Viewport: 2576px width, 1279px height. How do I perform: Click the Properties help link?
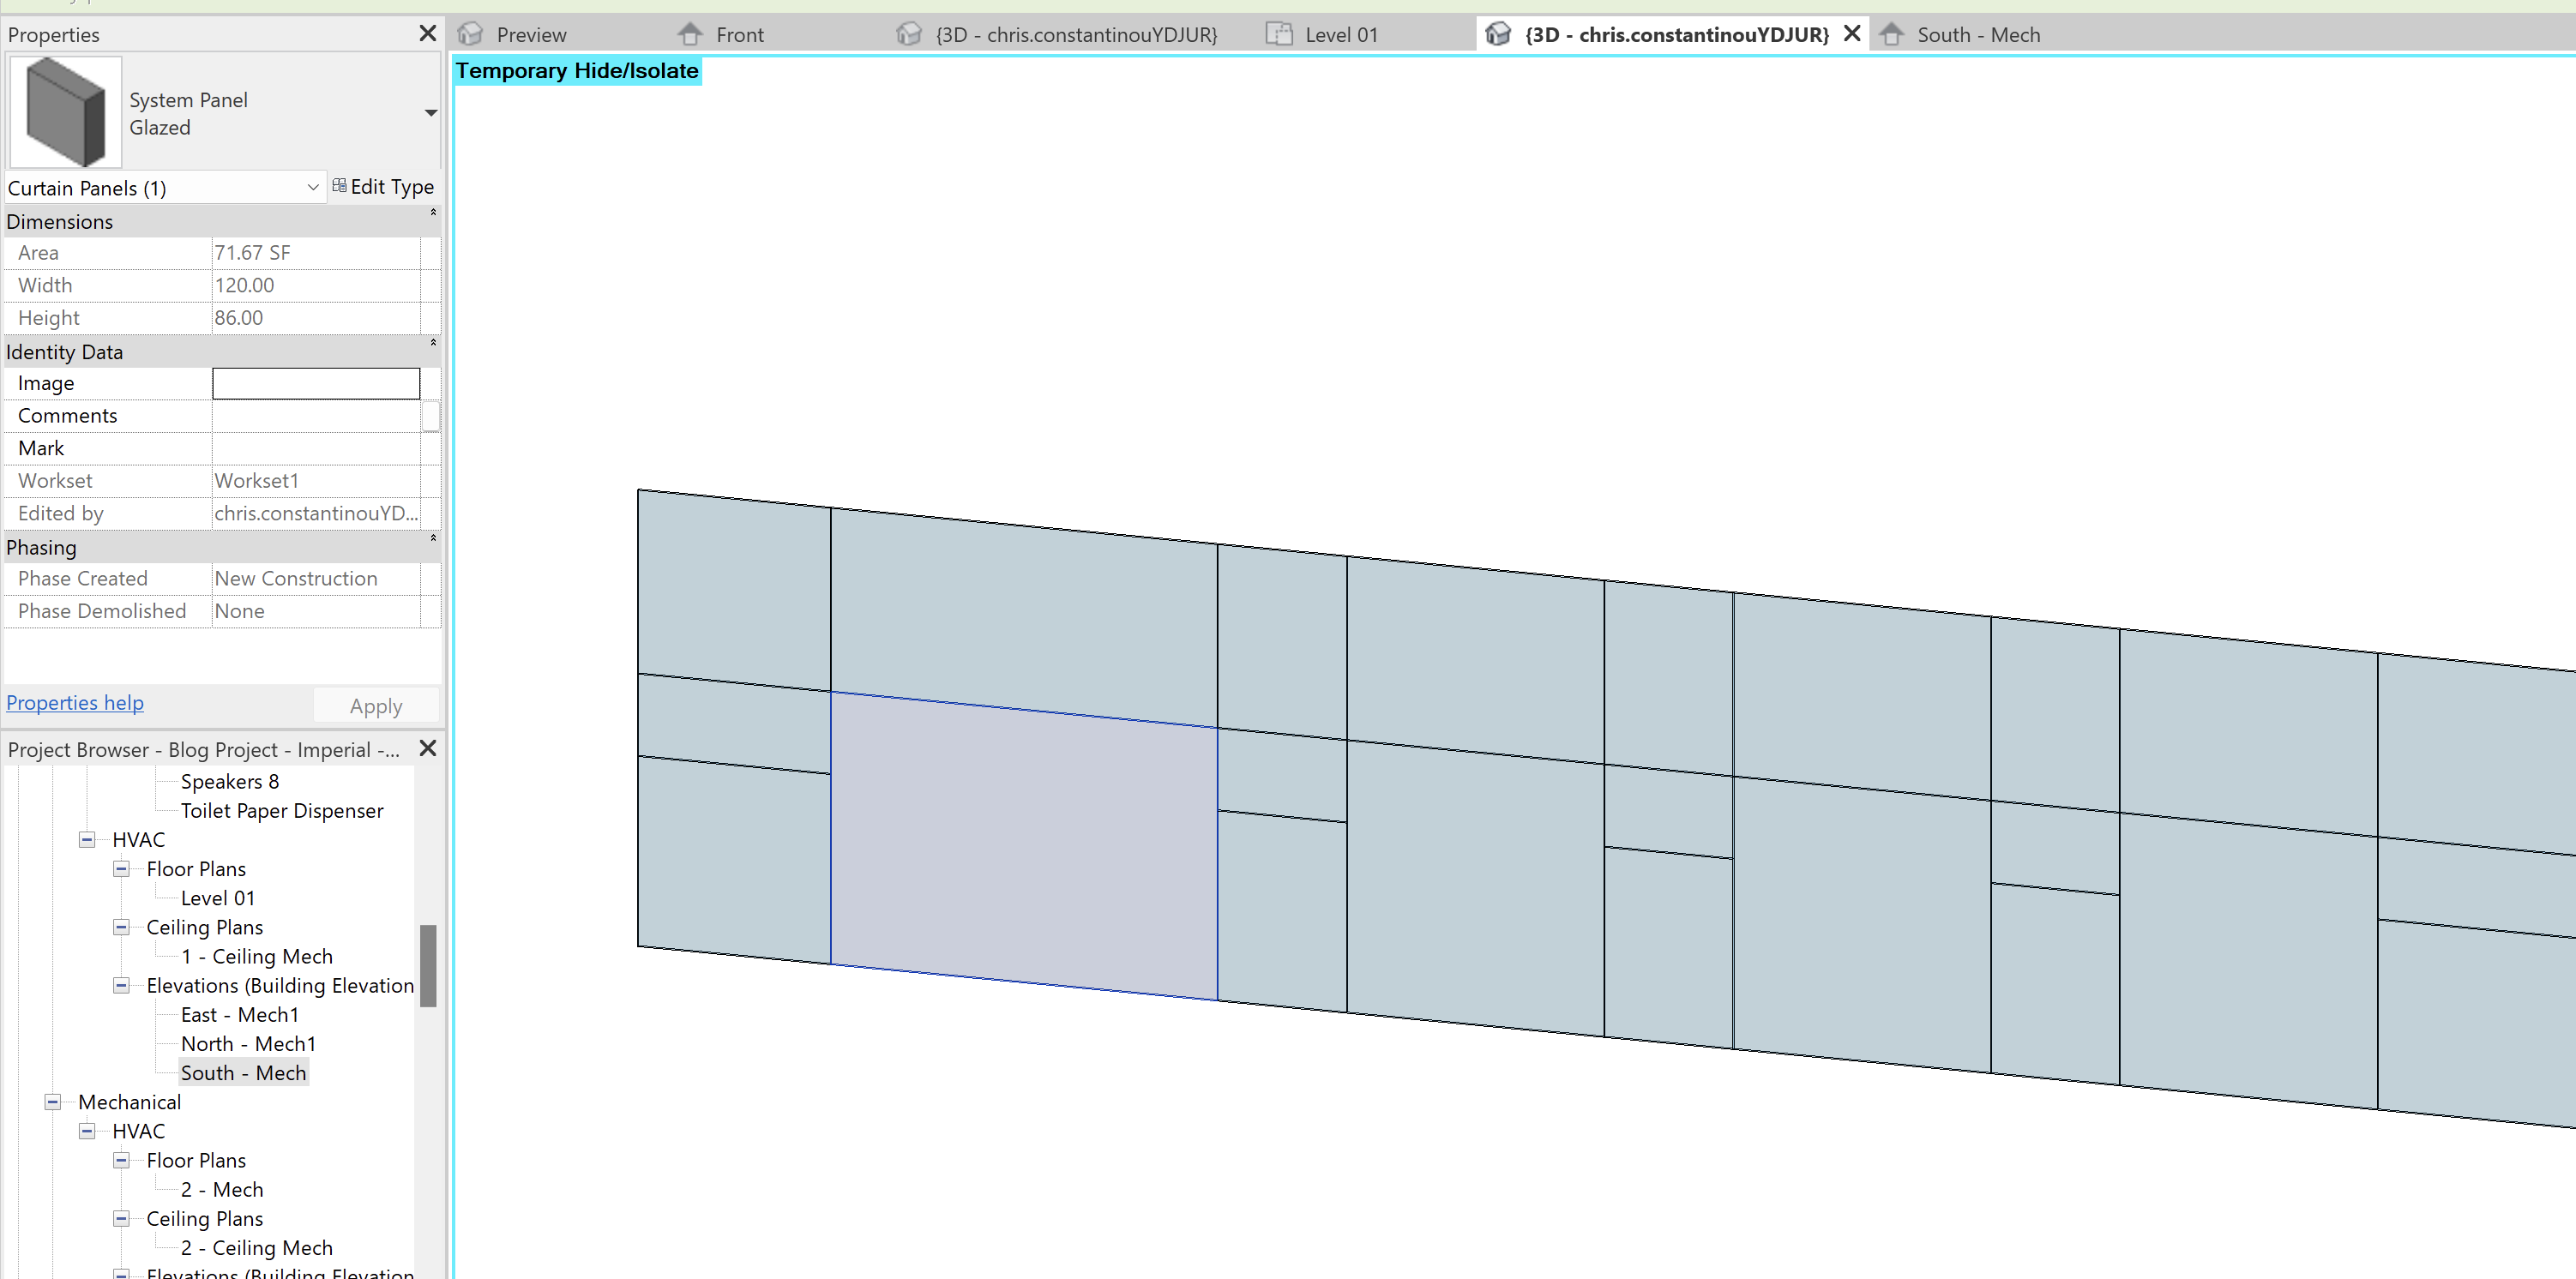[75, 703]
